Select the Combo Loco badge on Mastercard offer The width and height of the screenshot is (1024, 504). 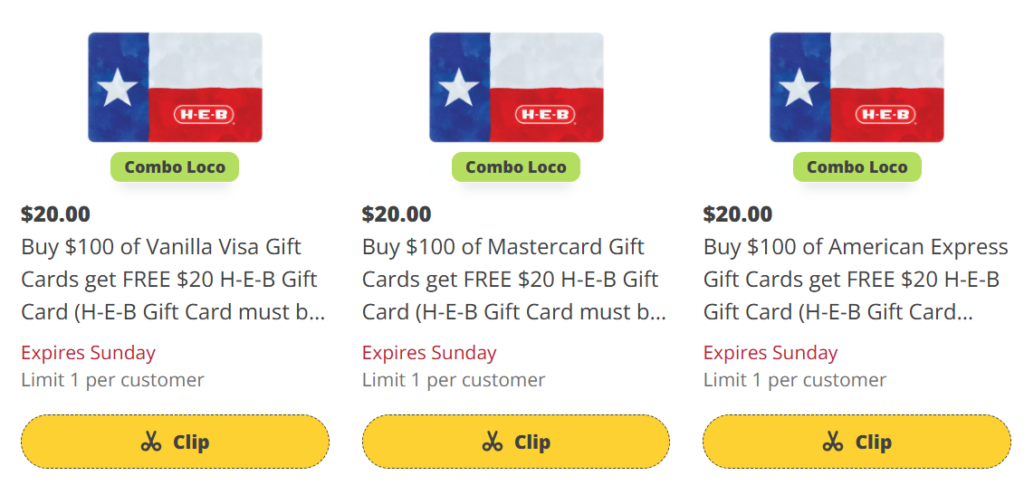(516, 167)
